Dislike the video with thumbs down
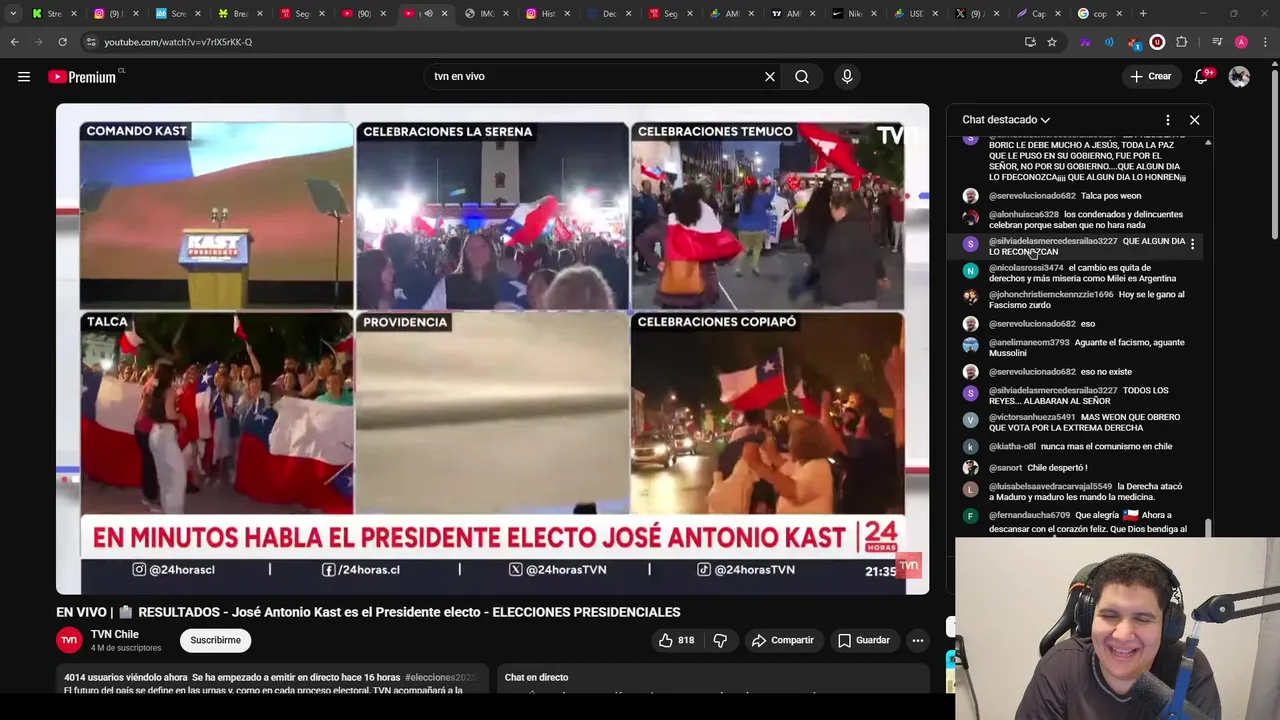The image size is (1280, 720). 720,640
